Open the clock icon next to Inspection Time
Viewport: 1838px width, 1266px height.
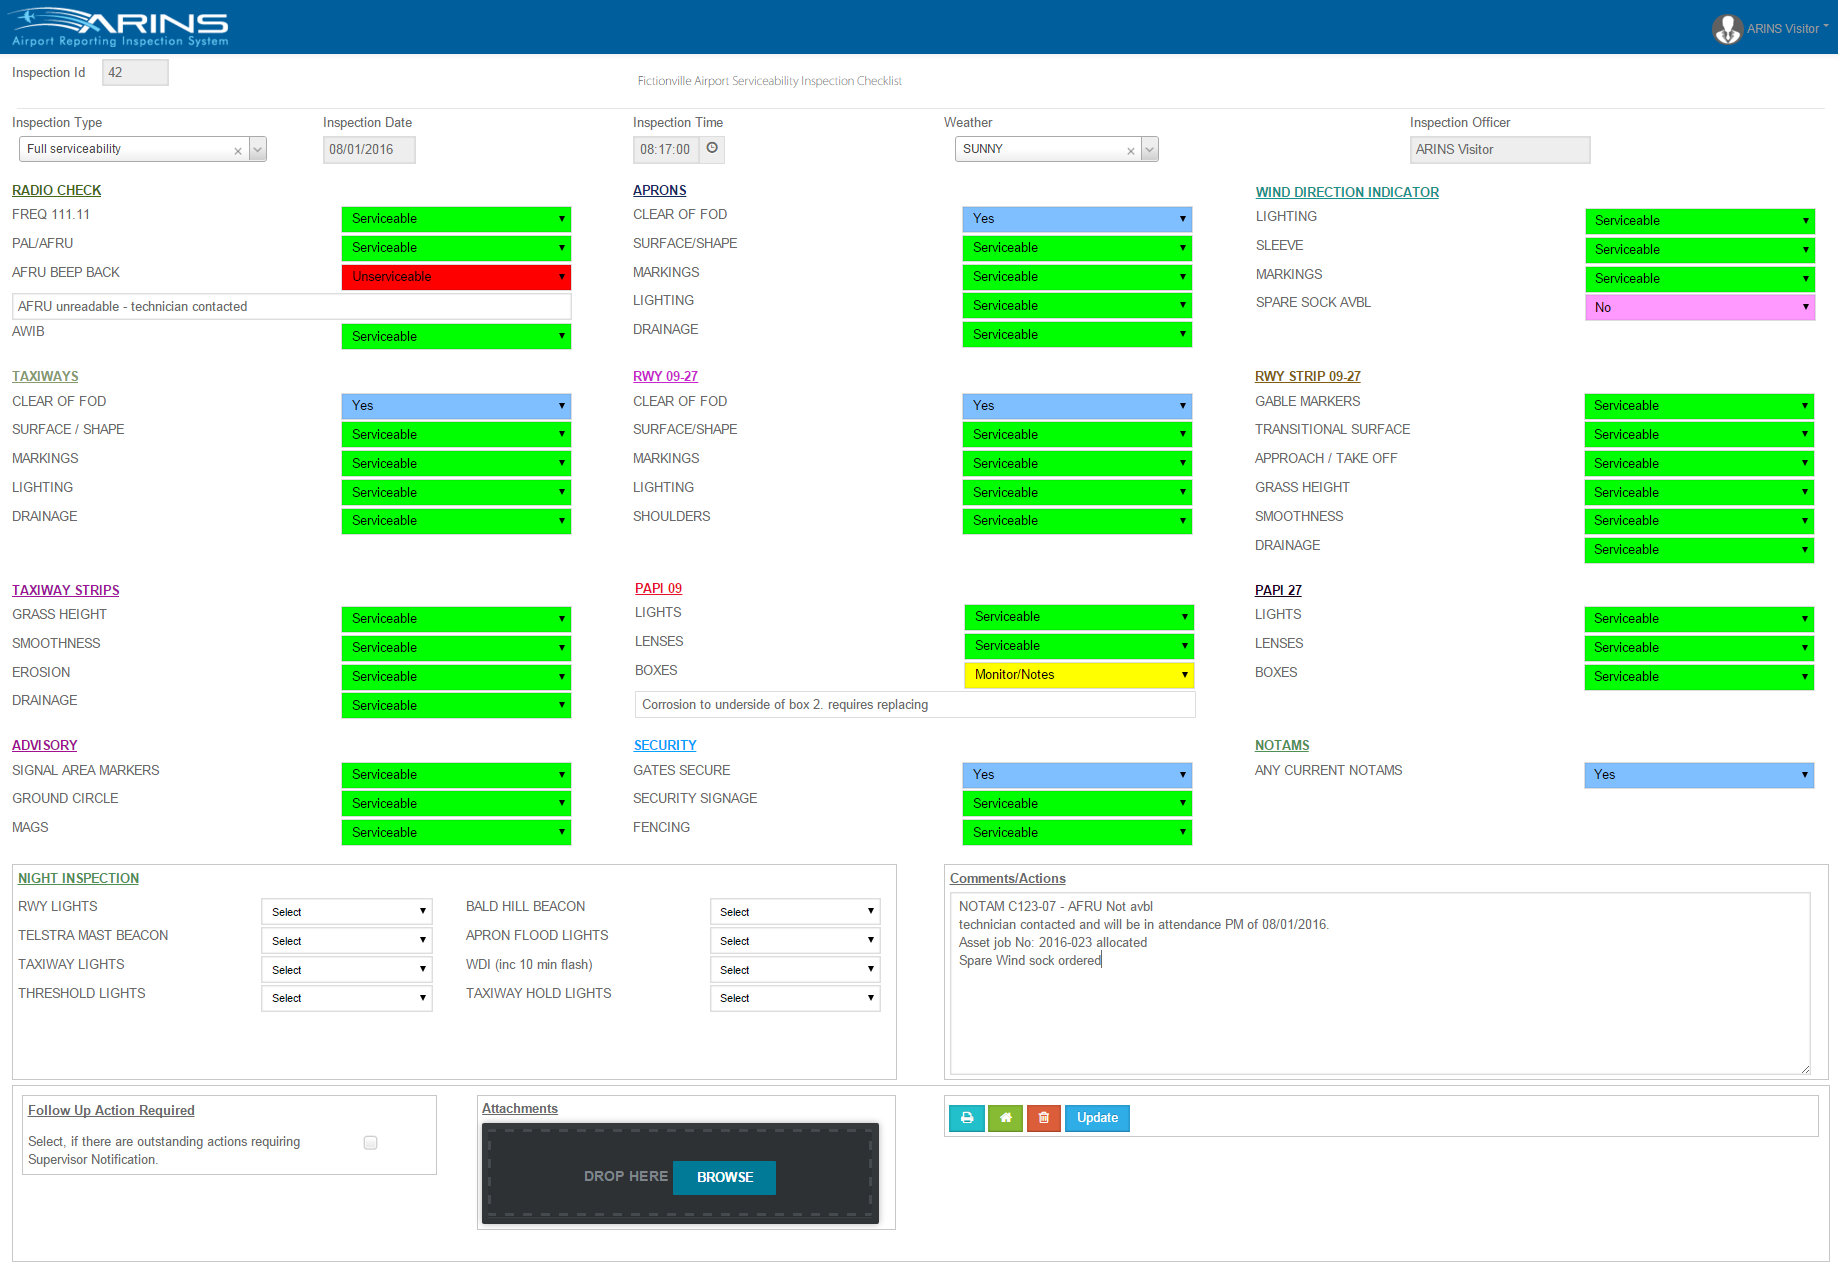click(710, 149)
